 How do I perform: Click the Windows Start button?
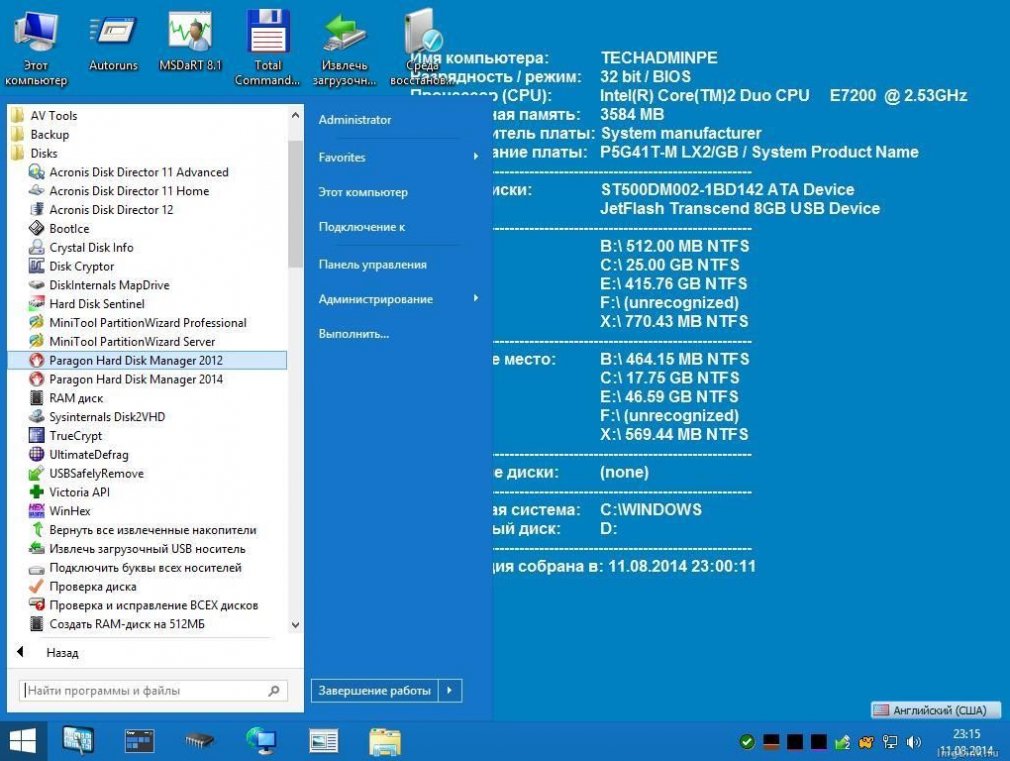click(23, 741)
